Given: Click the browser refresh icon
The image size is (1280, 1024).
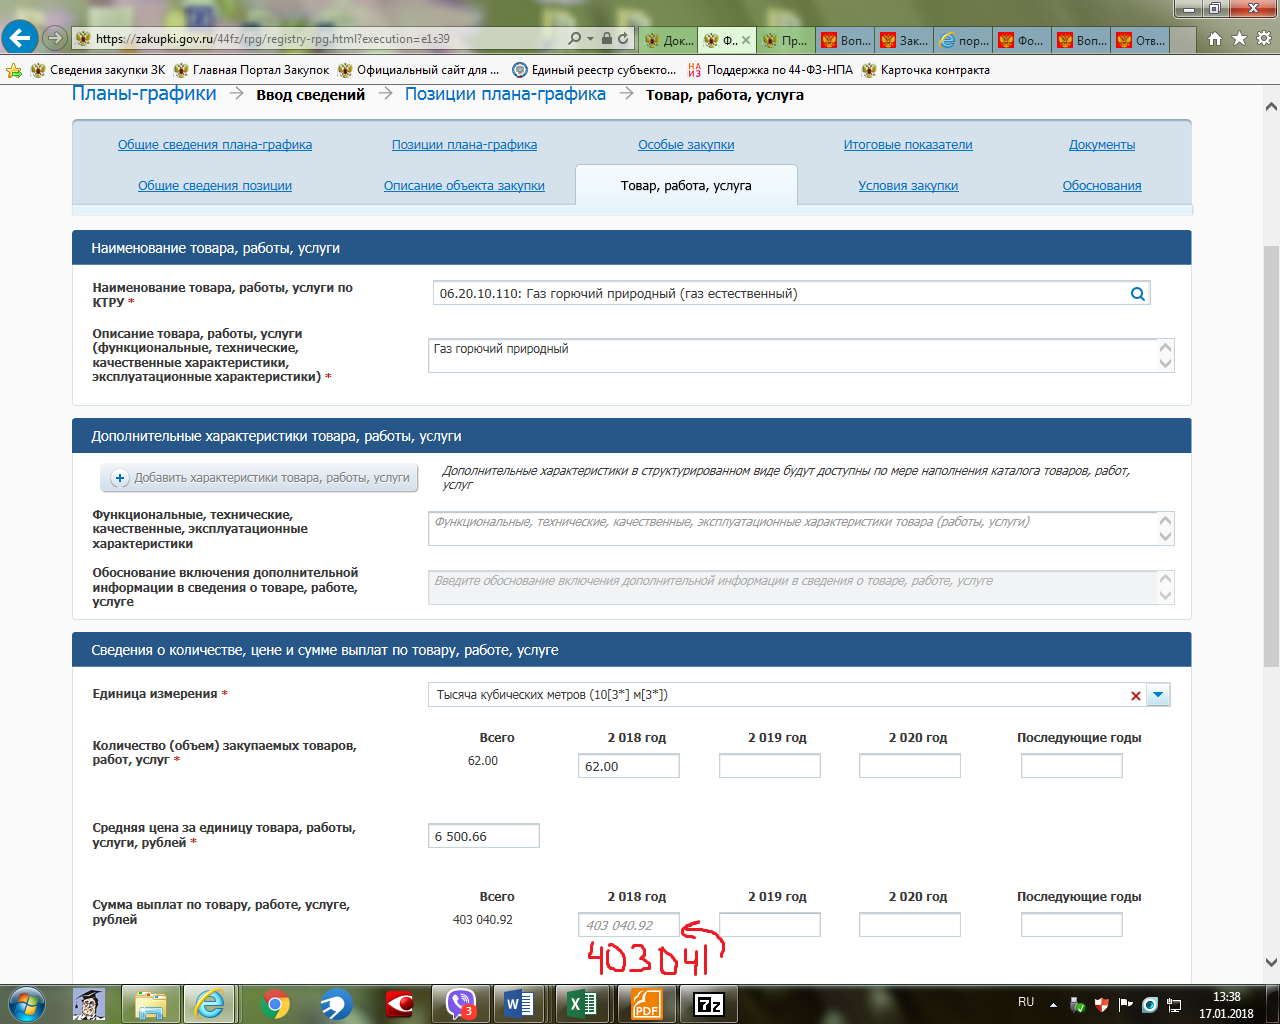Looking at the screenshot, I should (x=623, y=39).
